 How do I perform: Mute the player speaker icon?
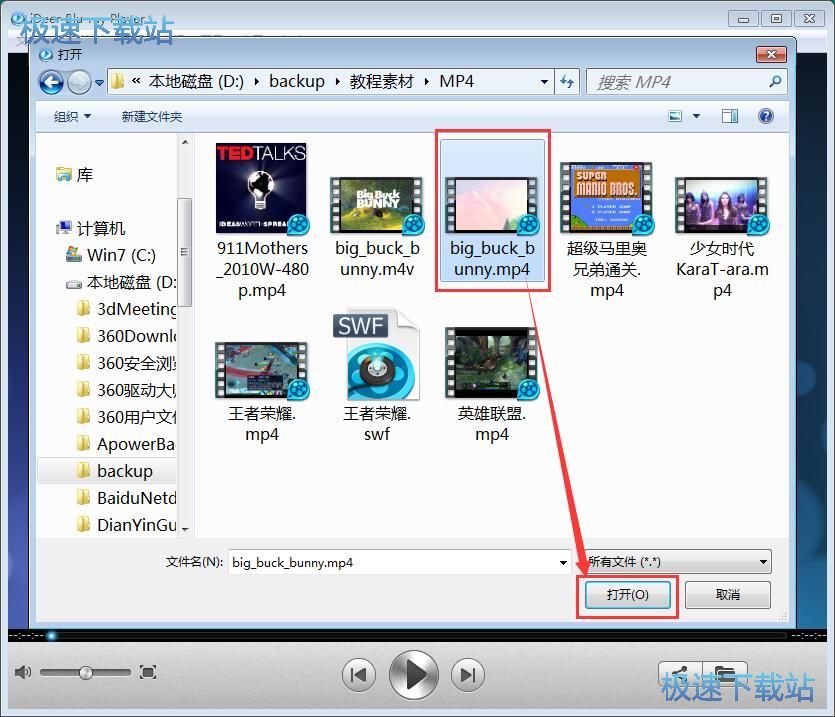point(22,672)
